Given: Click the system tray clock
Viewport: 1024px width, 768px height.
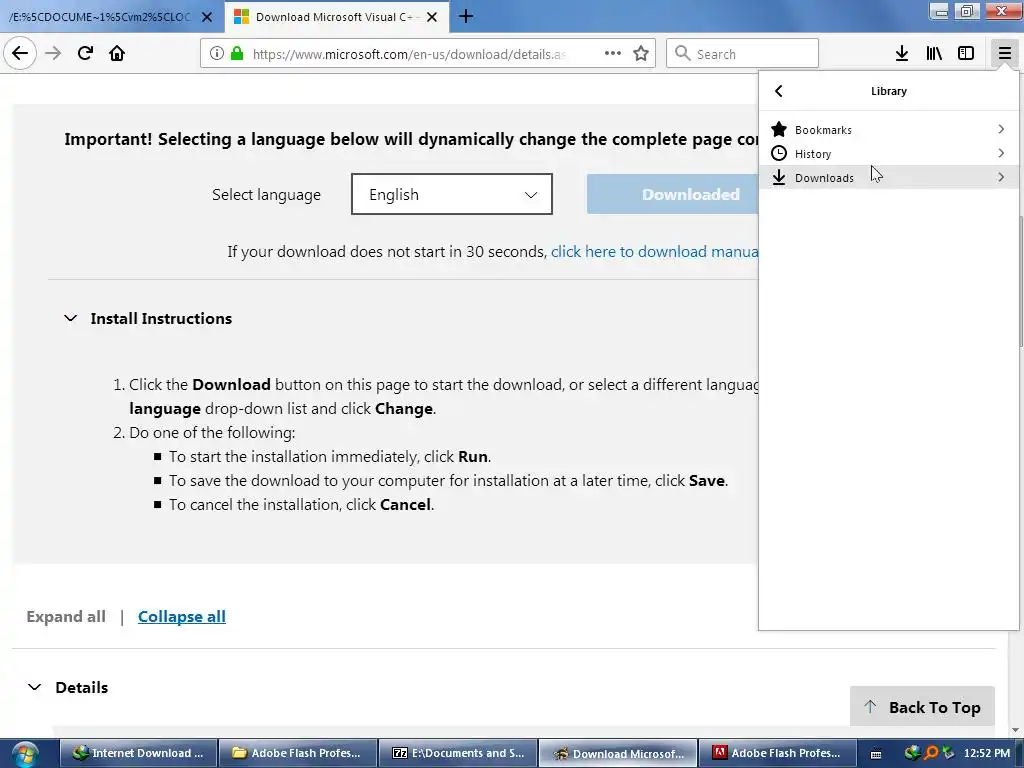Looking at the screenshot, I should point(987,753).
